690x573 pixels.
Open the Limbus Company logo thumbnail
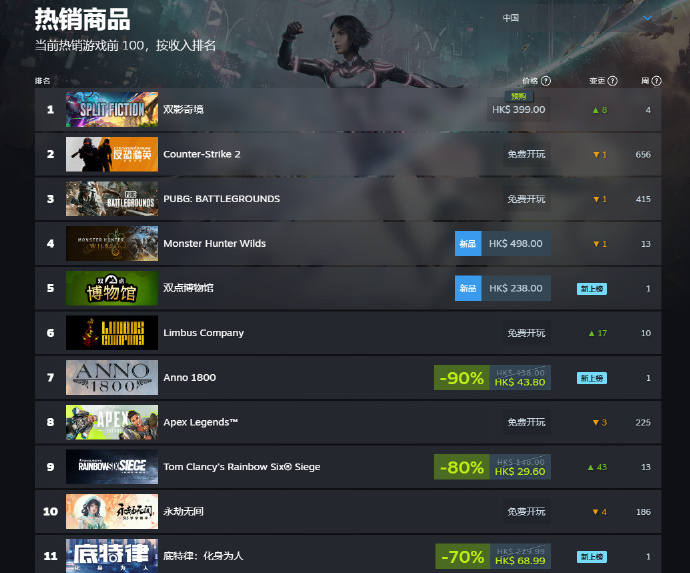[x=112, y=333]
